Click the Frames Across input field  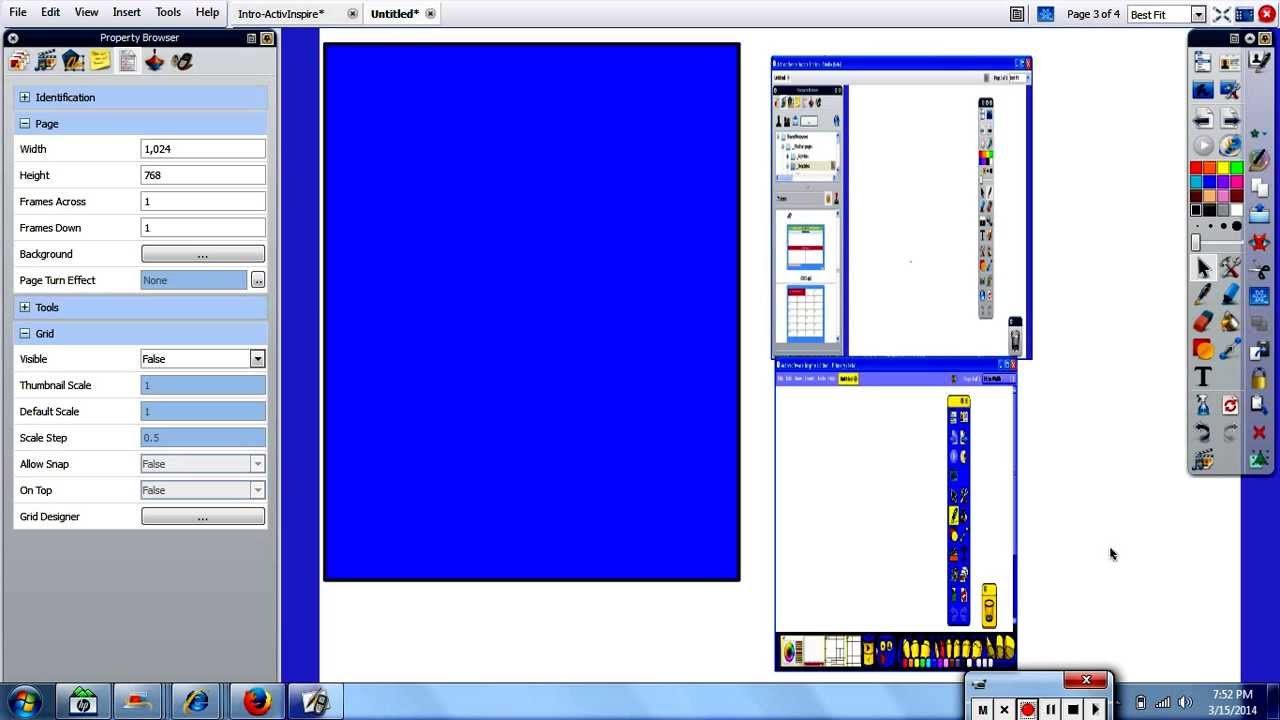pos(203,202)
